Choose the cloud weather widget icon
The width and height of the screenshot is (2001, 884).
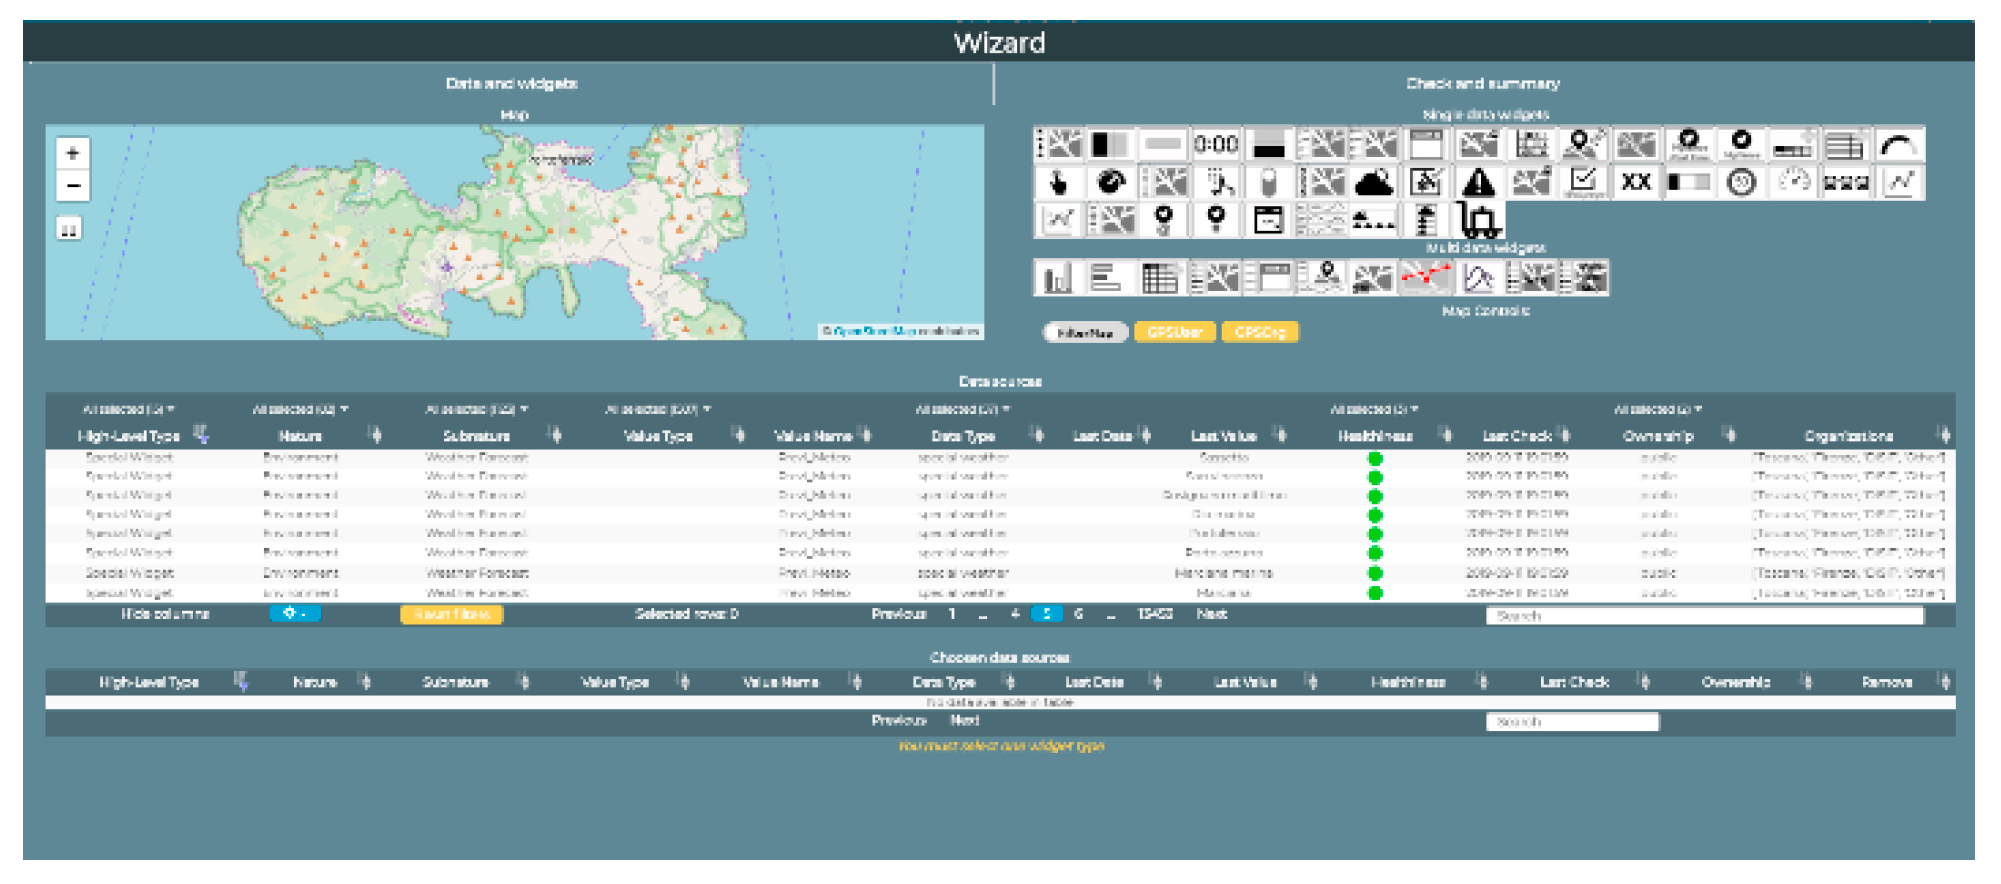point(1374,183)
